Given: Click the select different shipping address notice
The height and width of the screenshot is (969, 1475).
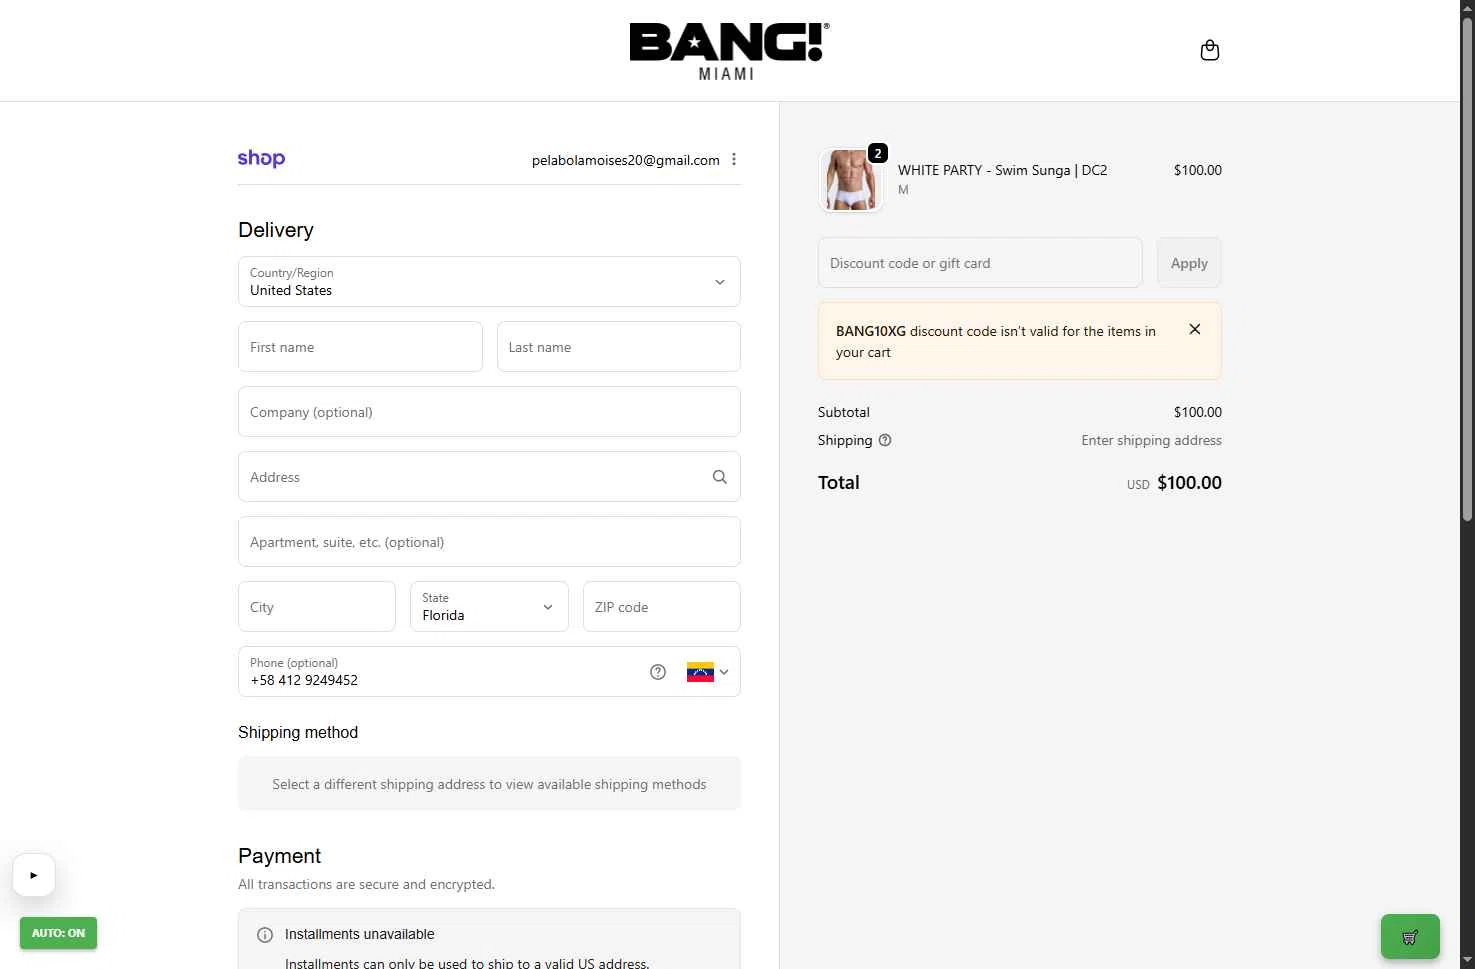Looking at the screenshot, I should pos(489,784).
